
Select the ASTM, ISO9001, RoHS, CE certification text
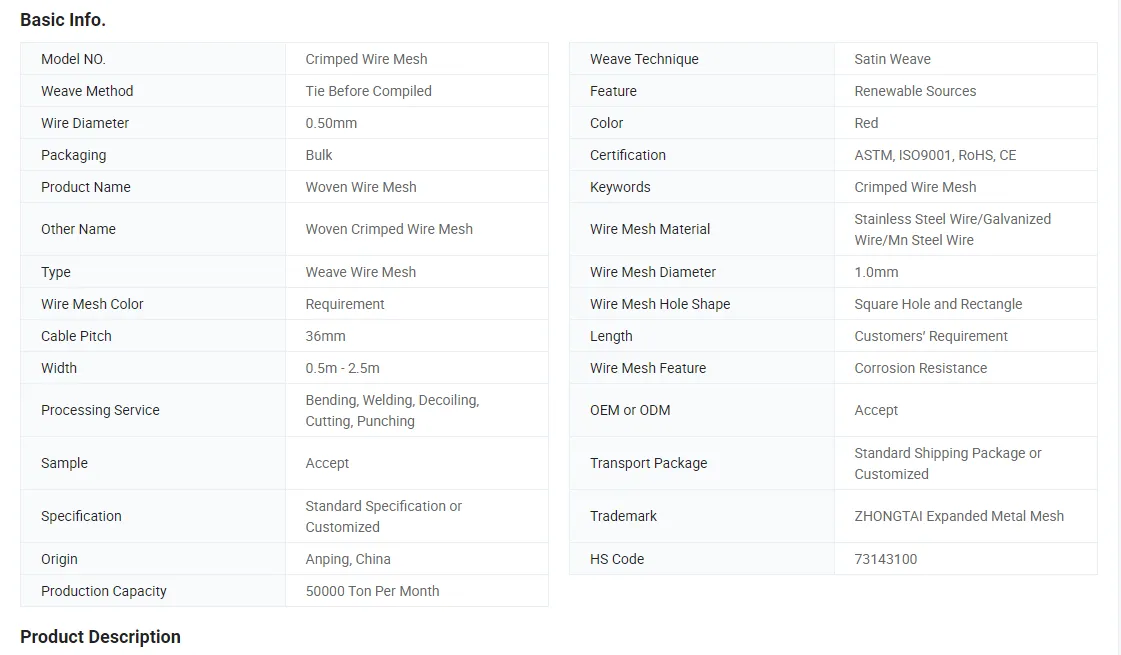934,155
